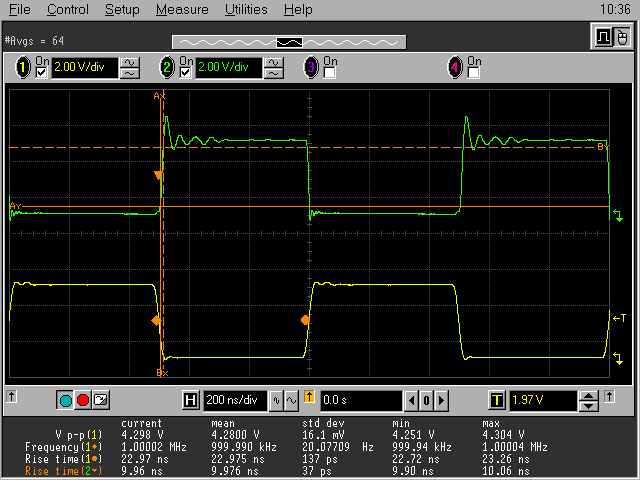Open the Help menu
Viewport: 640px width, 480px height.
[x=298, y=9]
